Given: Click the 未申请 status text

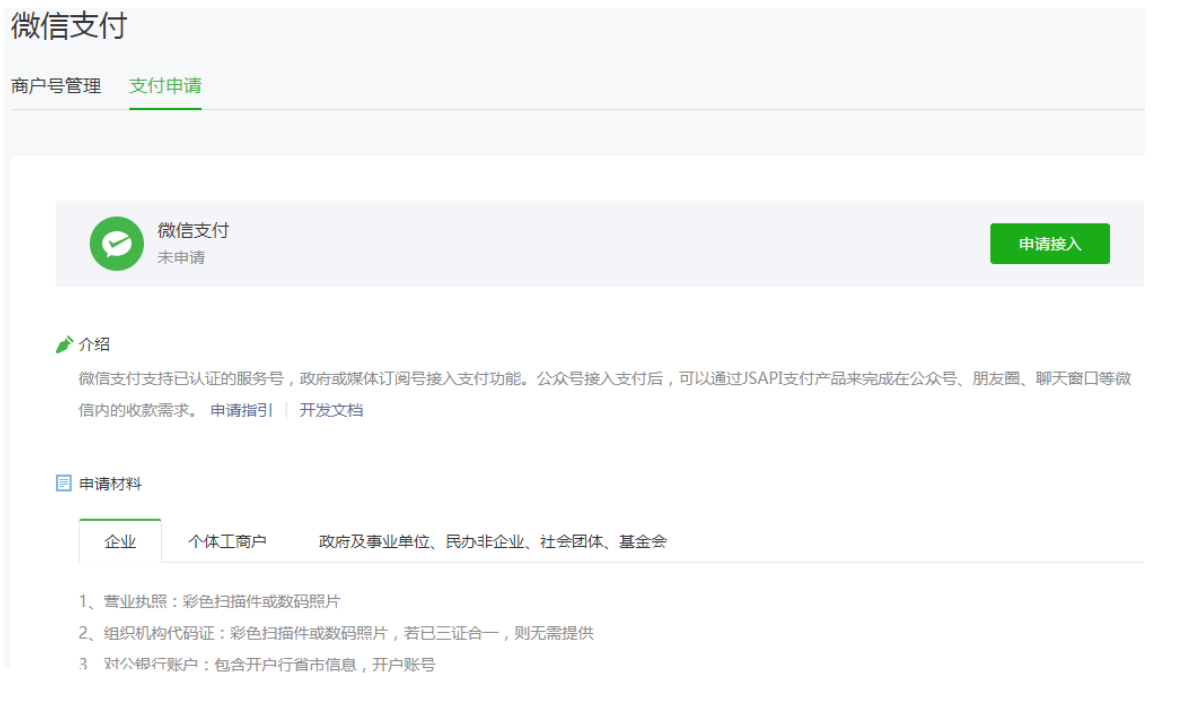Looking at the screenshot, I should (181, 257).
